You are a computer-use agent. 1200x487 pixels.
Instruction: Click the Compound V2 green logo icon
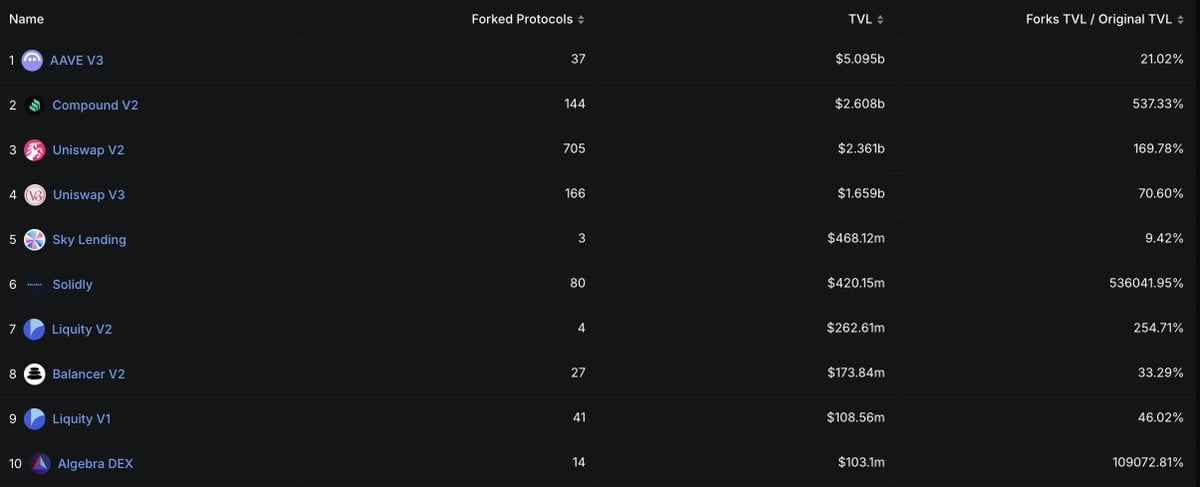[x=35, y=105]
